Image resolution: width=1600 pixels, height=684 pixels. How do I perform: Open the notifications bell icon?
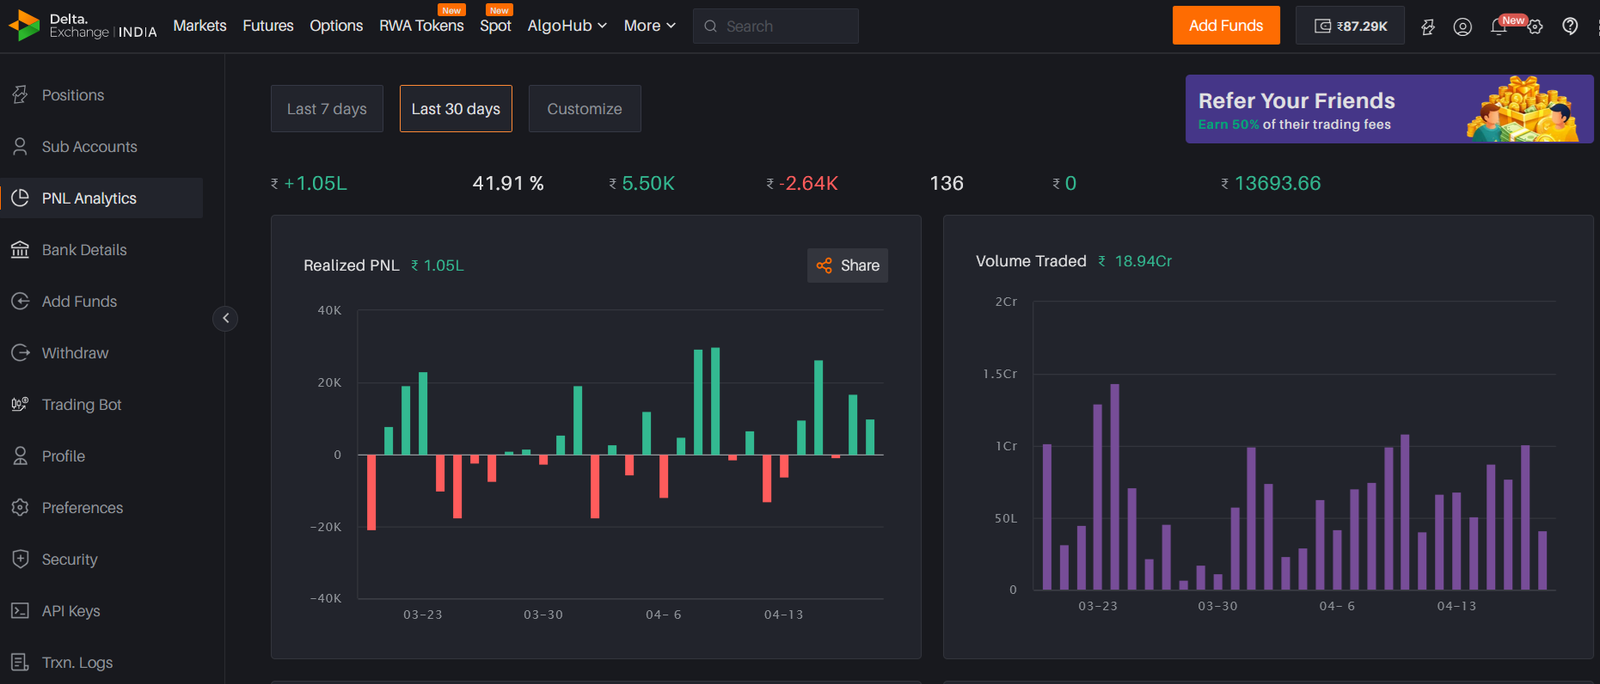click(x=1498, y=27)
